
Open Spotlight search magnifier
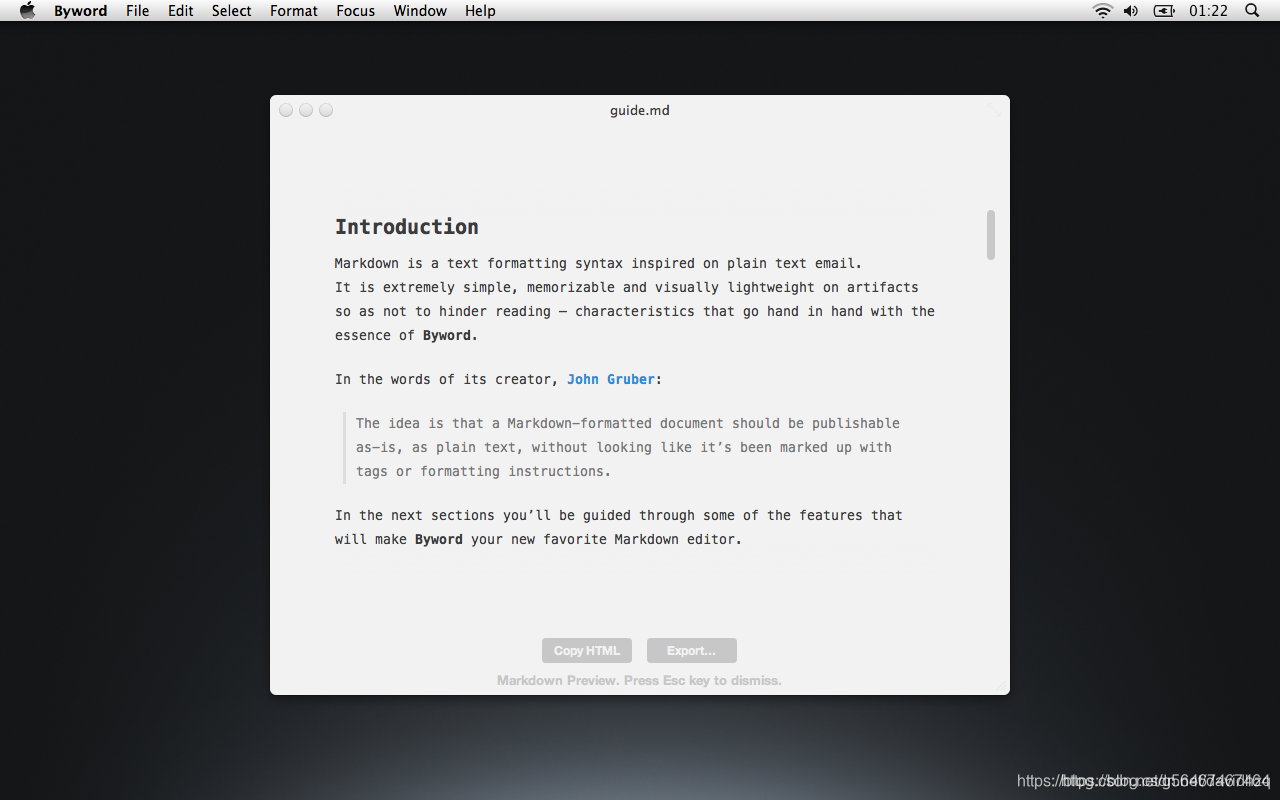pos(1252,11)
